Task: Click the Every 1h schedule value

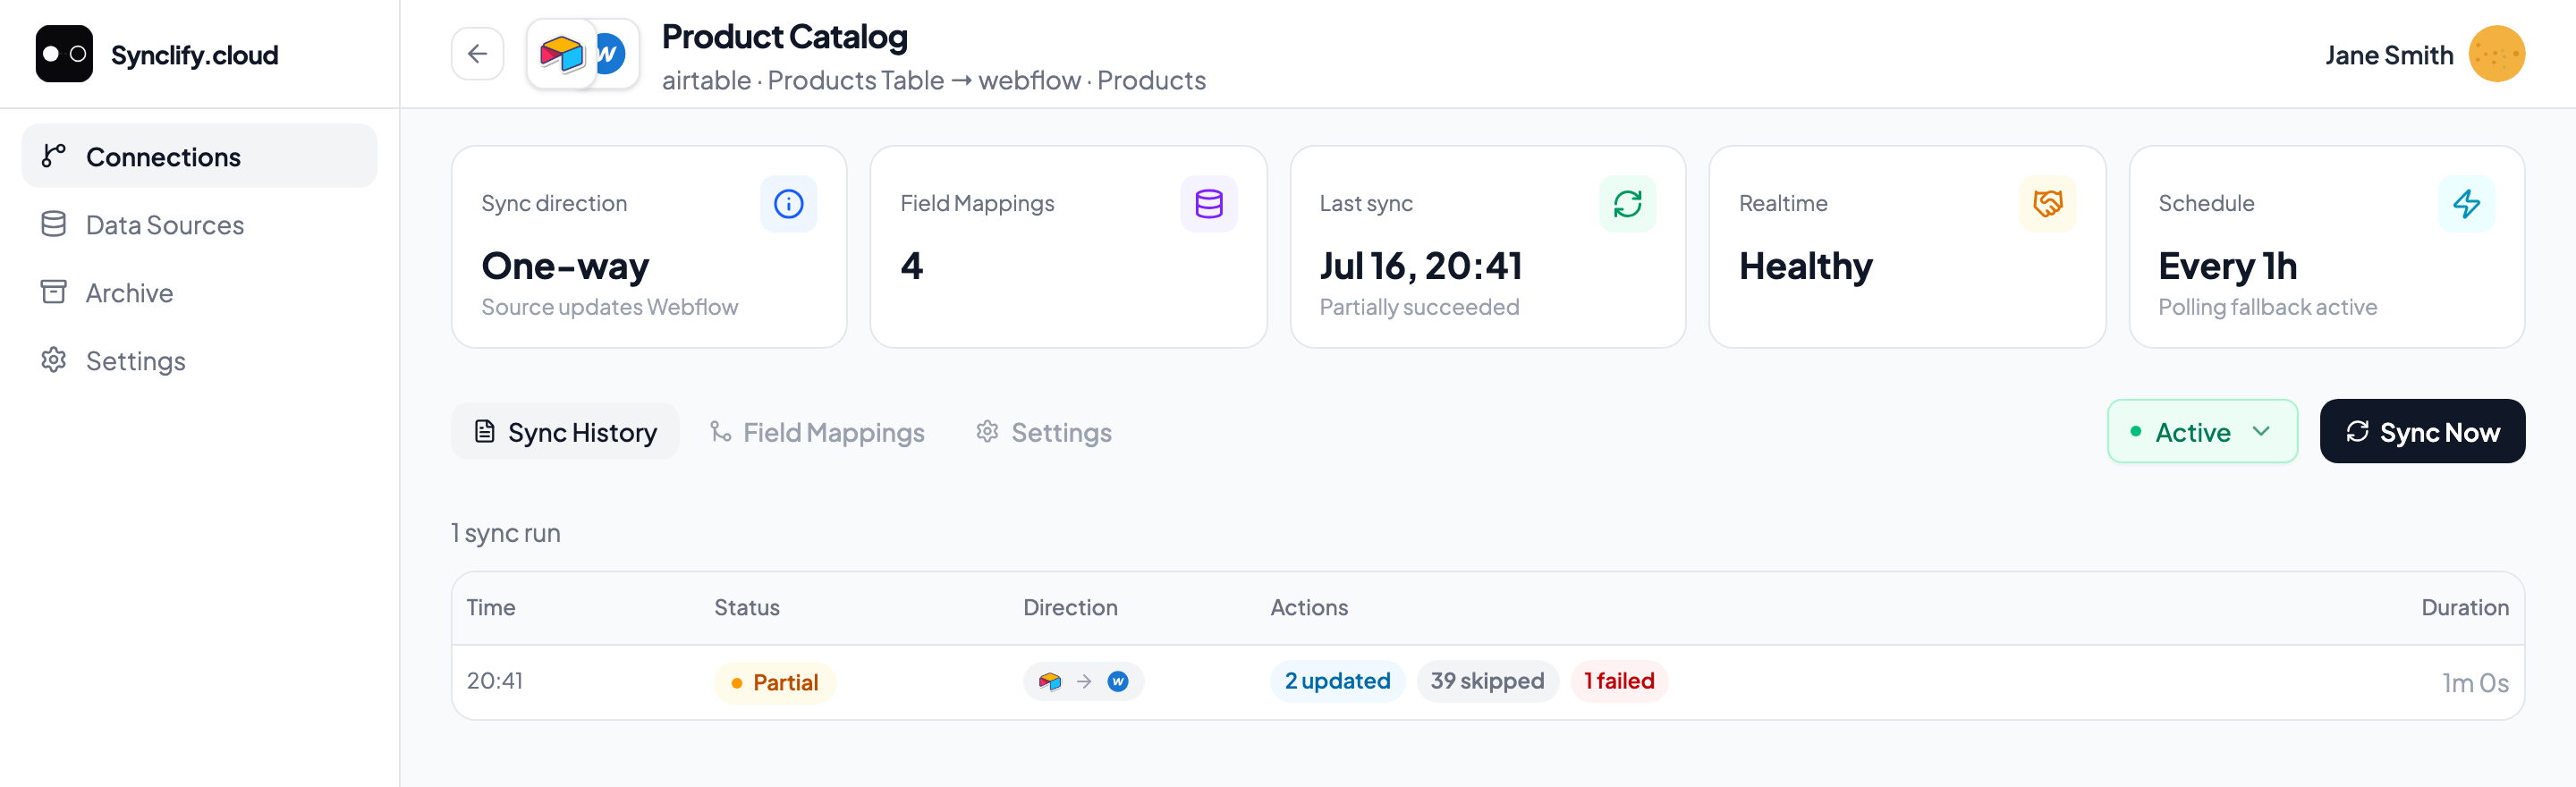Action: tap(2227, 266)
